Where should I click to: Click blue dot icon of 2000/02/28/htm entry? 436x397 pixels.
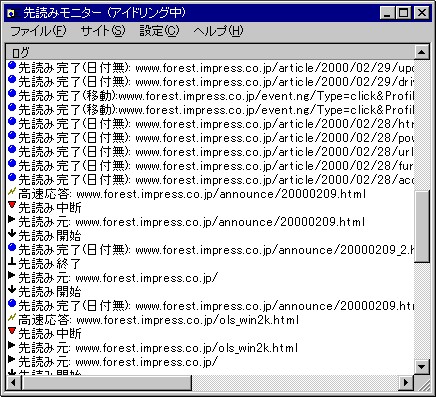[x=12, y=122]
